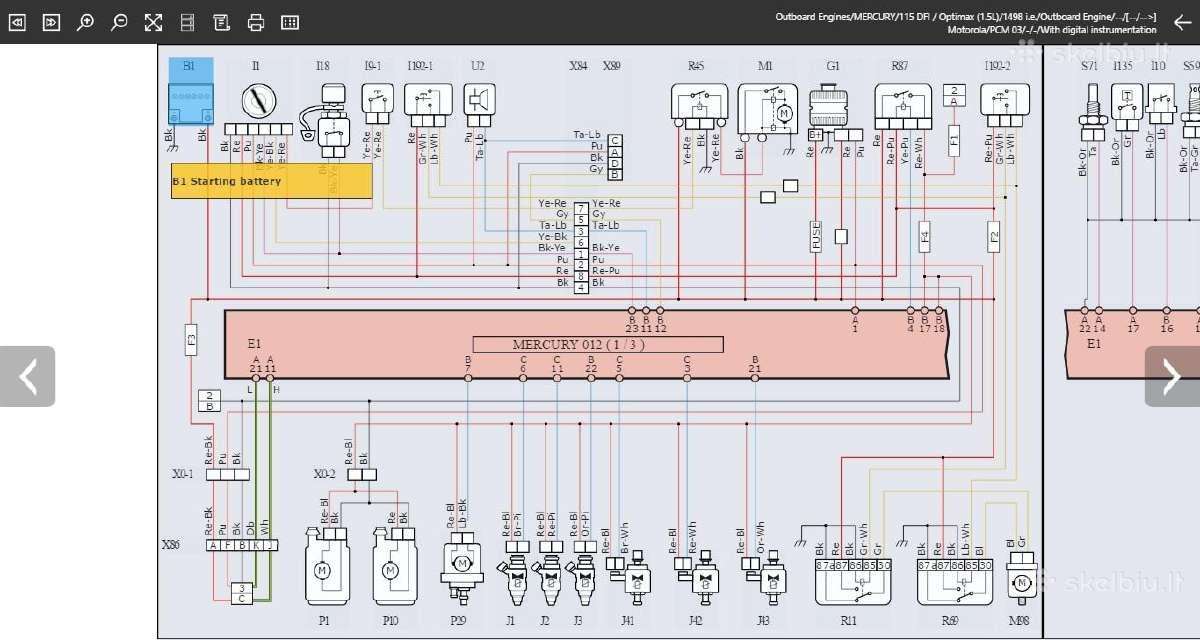Go to the next diagram page in the toolbar
Image resolution: width=1200 pixels, height=640 pixels.
tap(52, 22)
